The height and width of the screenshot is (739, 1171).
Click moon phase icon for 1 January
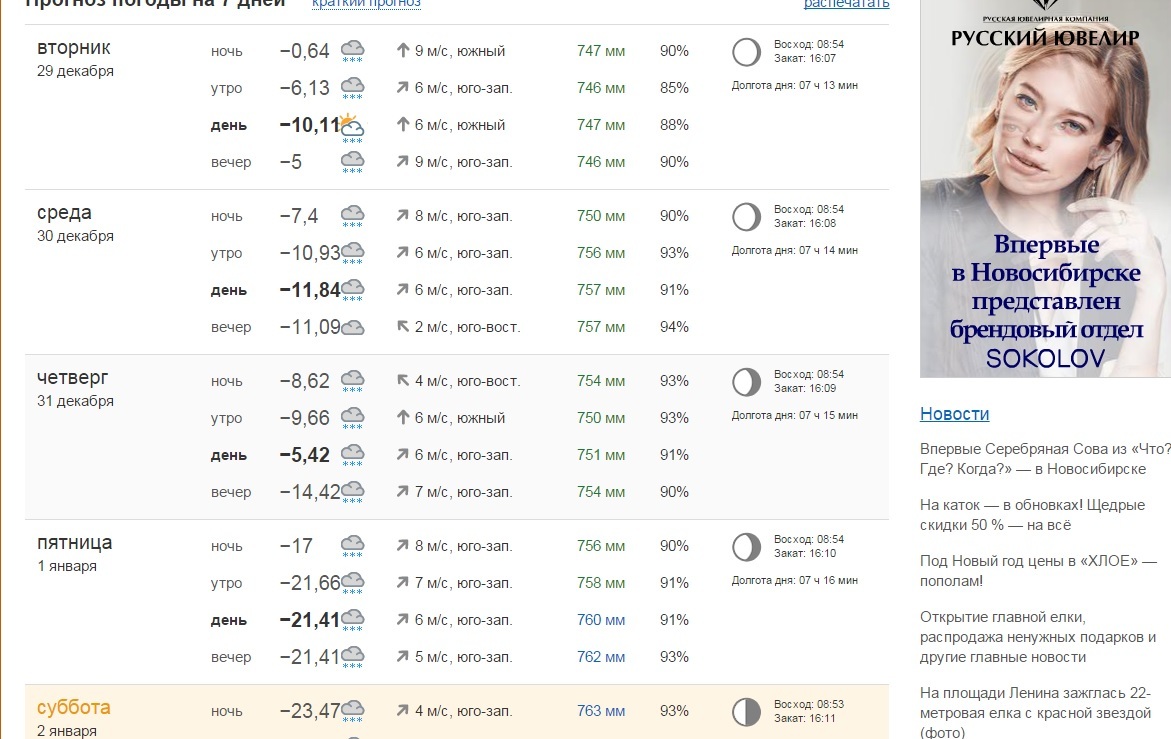[x=746, y=547]
